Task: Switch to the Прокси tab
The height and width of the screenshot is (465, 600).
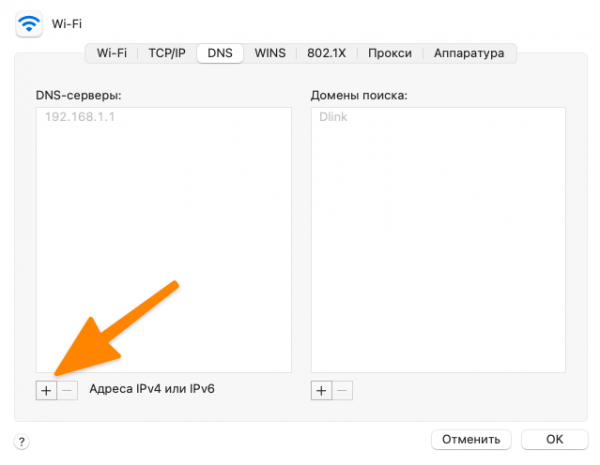Action: coord(390,53)
